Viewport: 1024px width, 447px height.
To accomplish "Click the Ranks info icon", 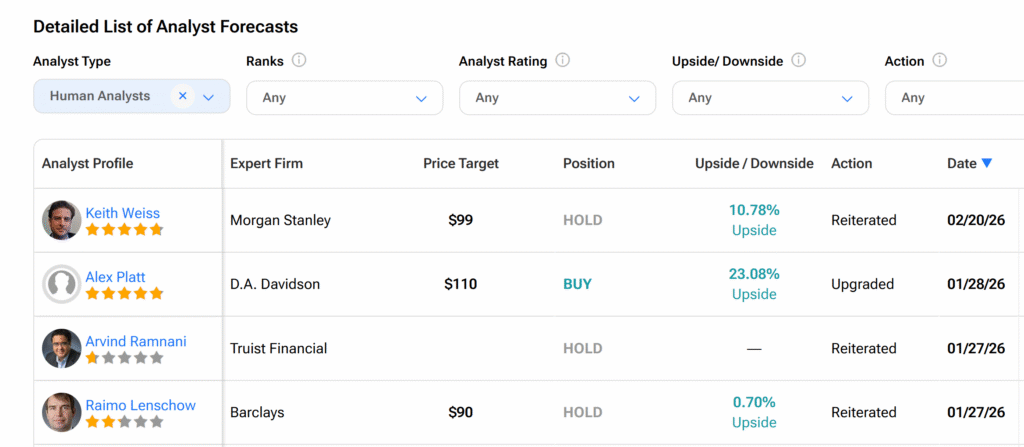I will click(299, 60).
